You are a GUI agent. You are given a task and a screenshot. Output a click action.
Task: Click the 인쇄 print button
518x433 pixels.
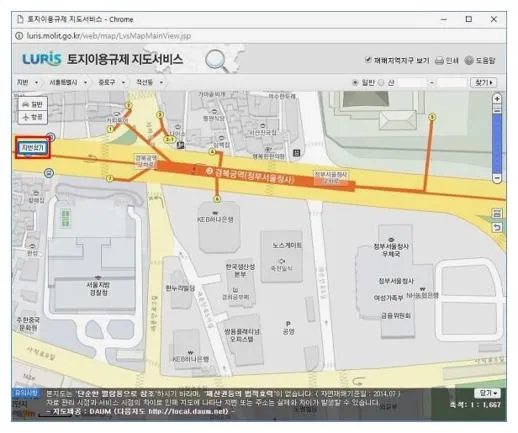click(x=447, y=60)
